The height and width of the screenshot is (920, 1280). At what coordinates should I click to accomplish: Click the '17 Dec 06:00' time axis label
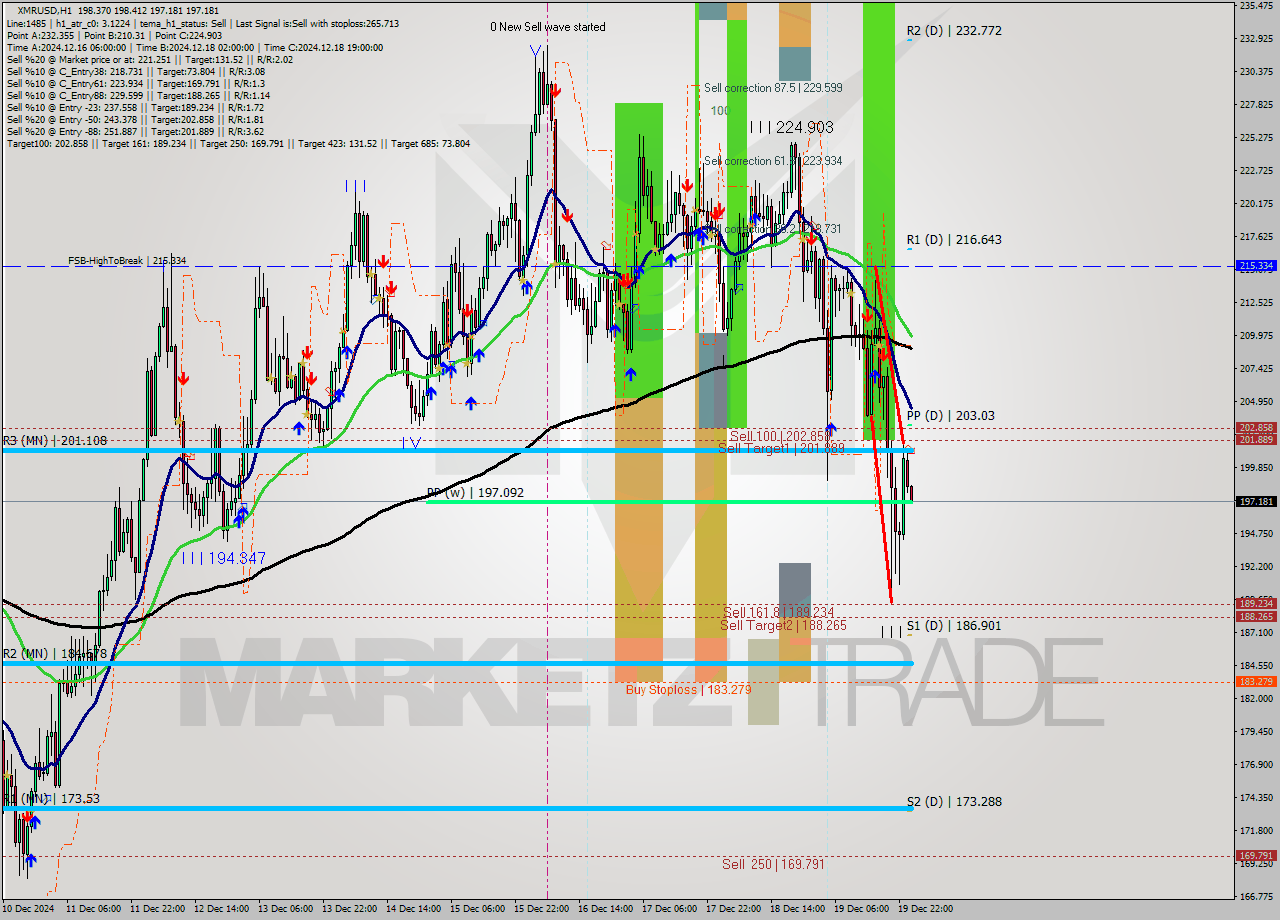(x=670, y=909)
